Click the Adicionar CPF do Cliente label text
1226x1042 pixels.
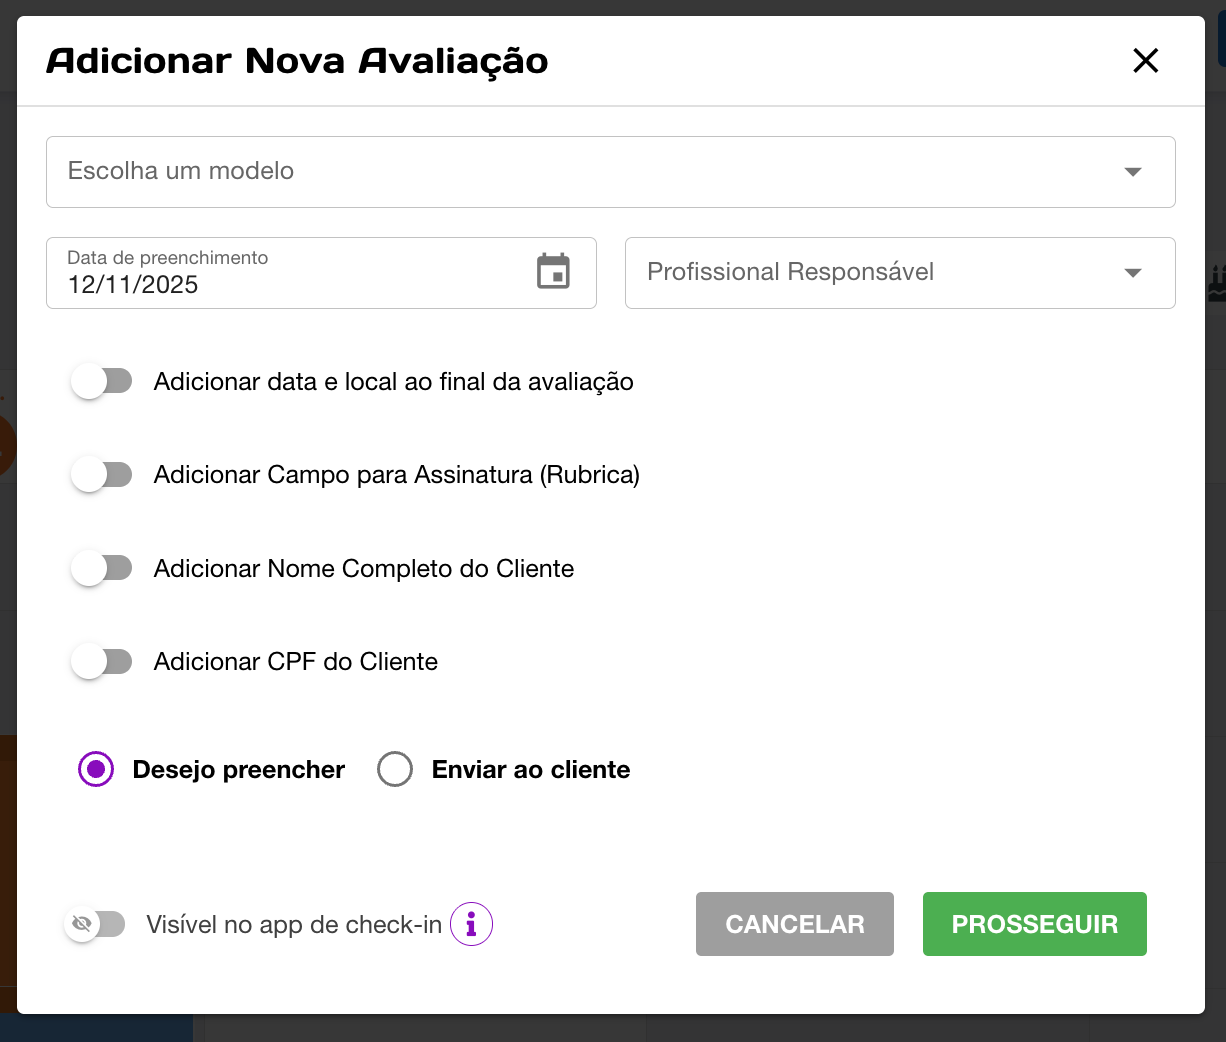pos(295,662)
